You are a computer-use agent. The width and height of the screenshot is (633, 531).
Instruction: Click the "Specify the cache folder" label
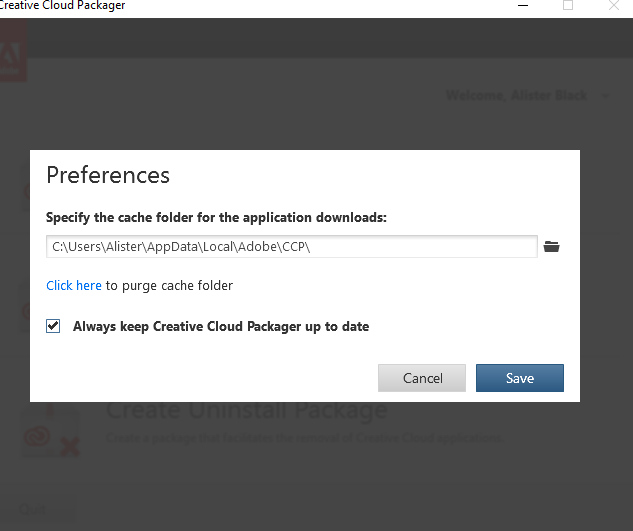(x=216, y=216)
